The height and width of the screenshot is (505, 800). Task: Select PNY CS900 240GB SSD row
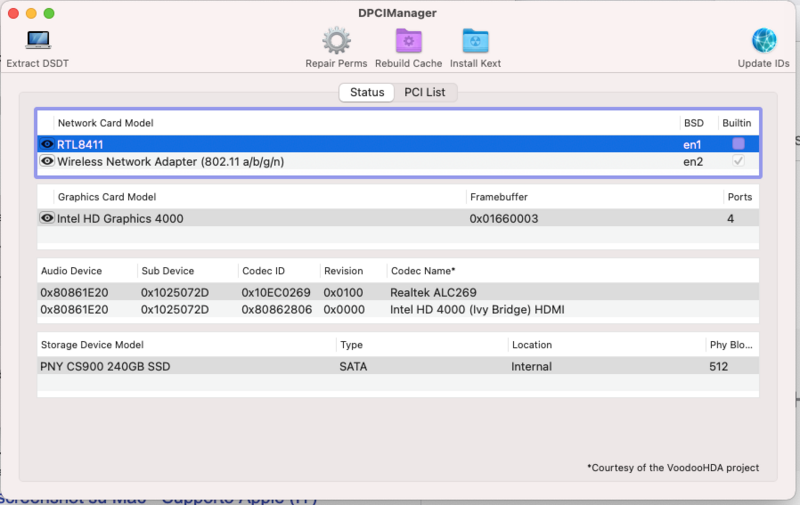tap(398, 366)
